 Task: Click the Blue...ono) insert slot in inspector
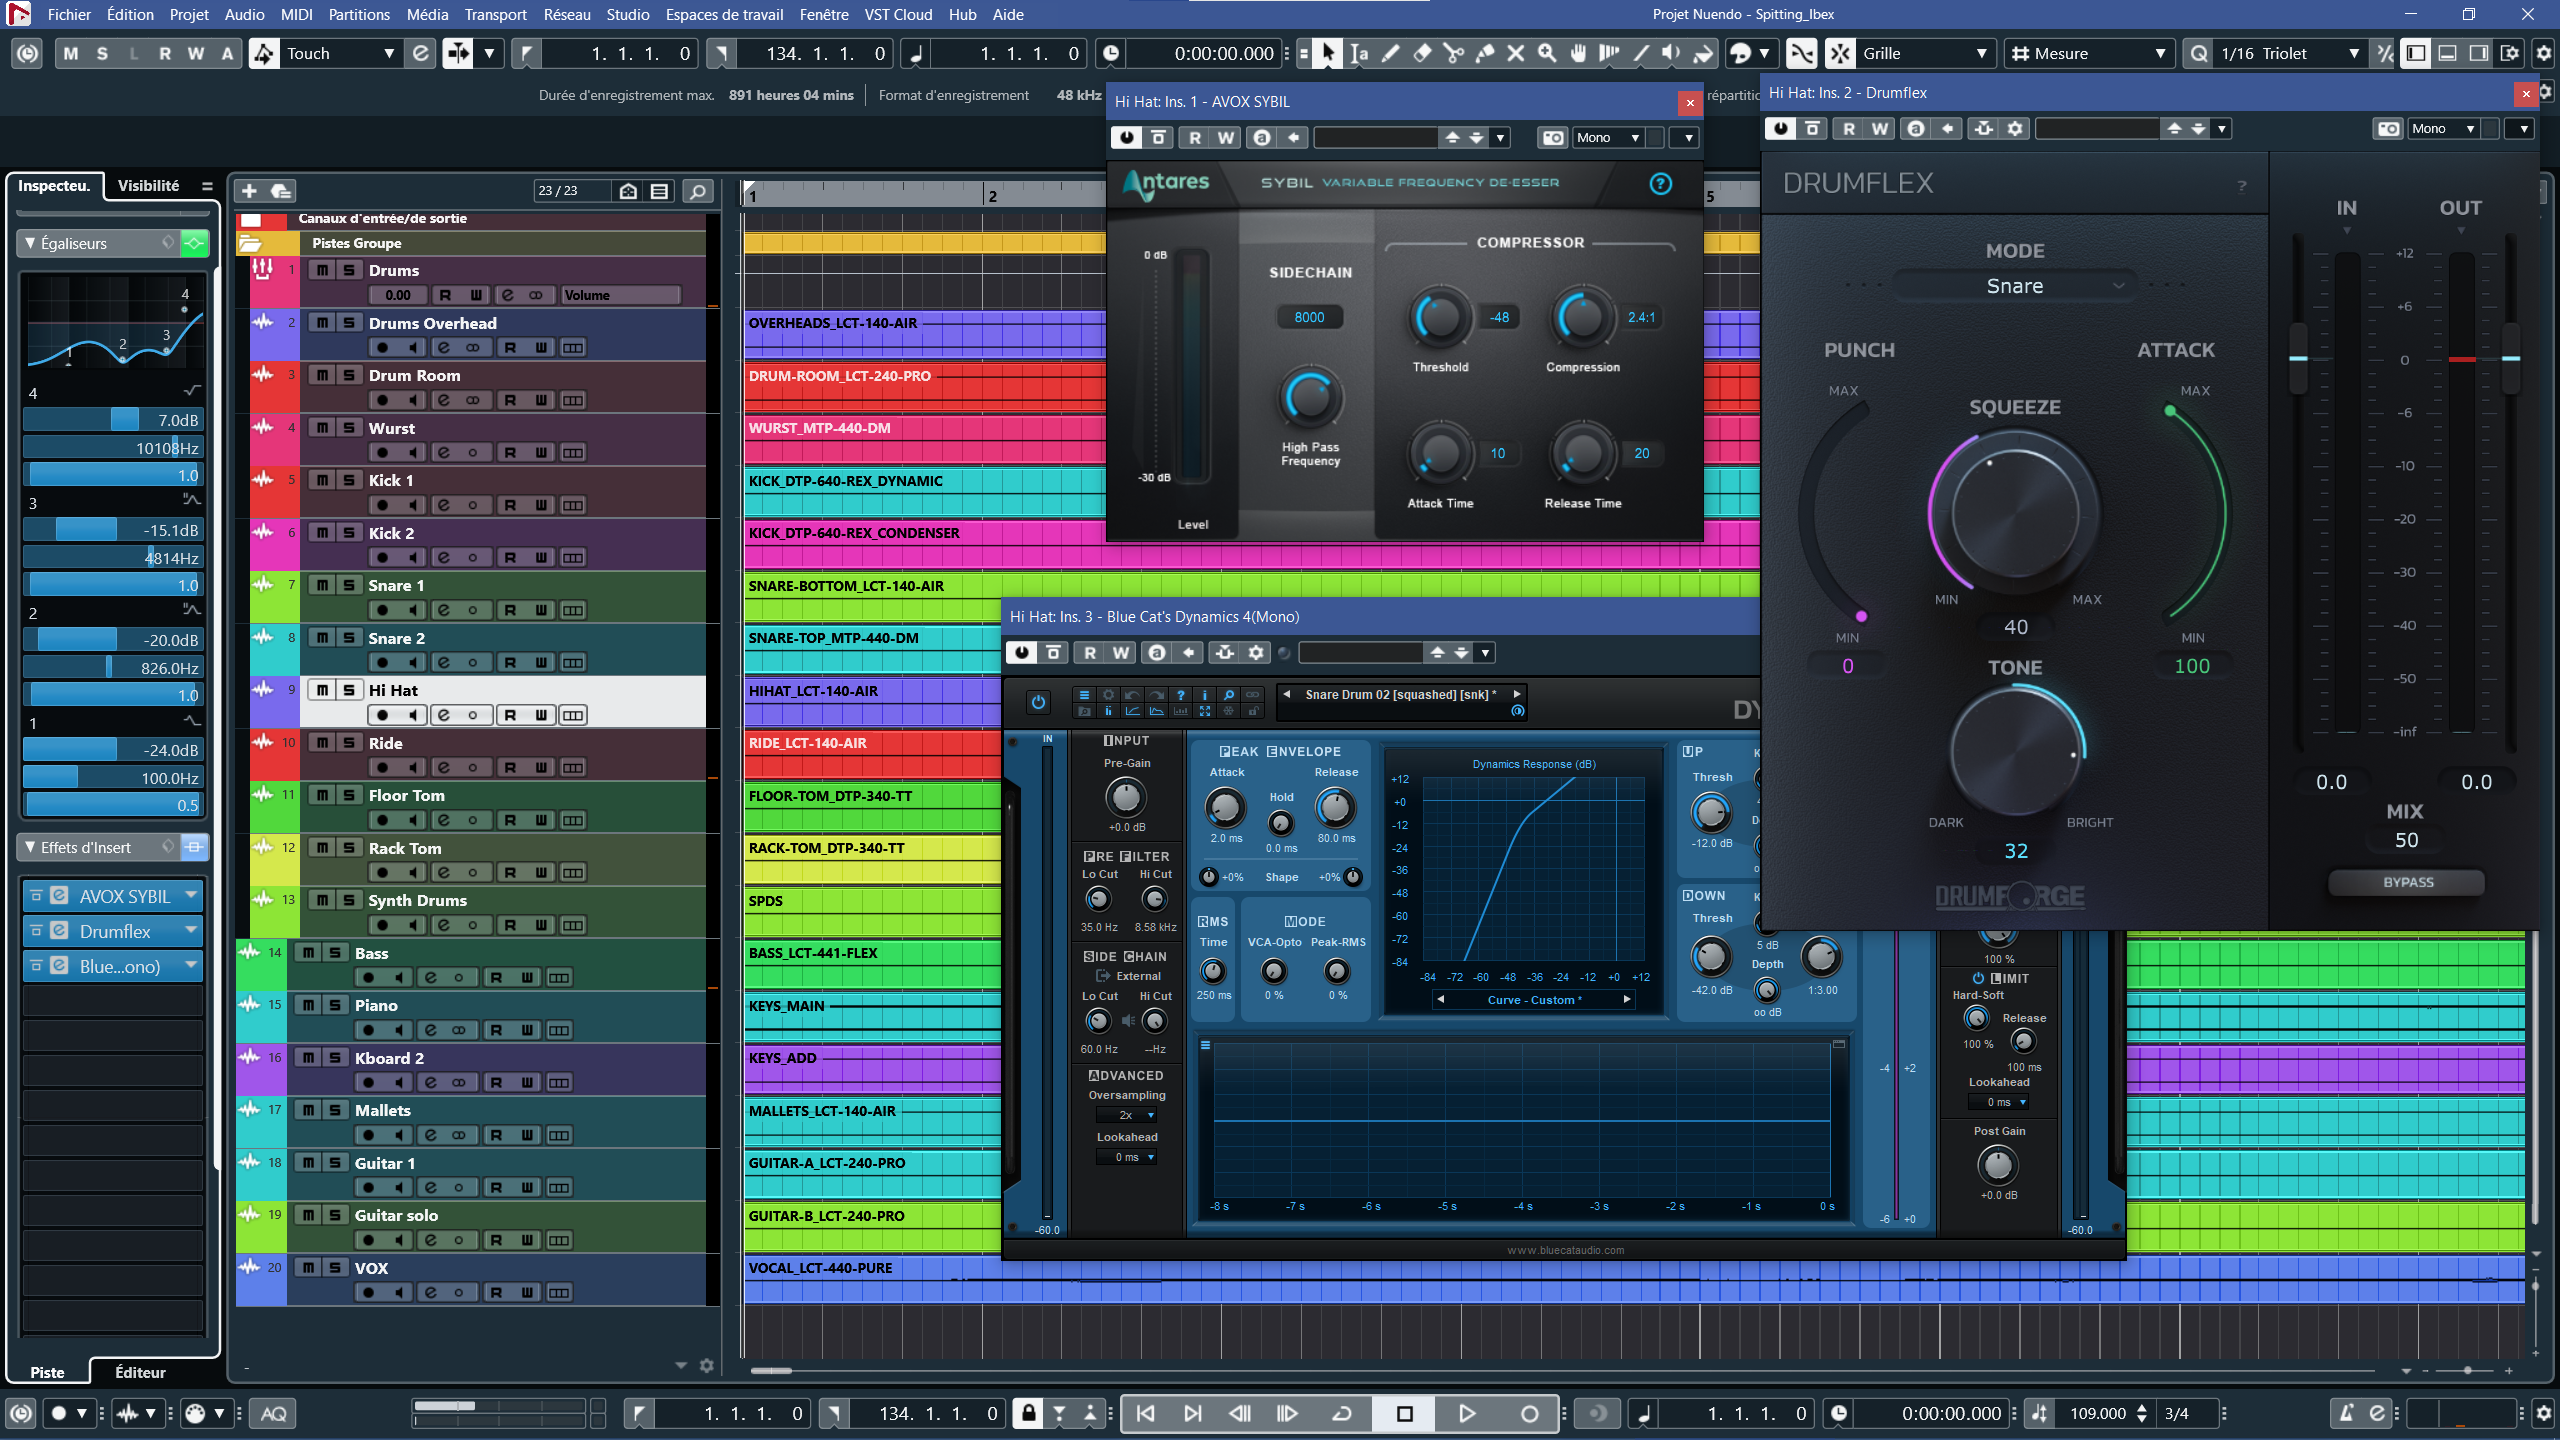(113, 966)
